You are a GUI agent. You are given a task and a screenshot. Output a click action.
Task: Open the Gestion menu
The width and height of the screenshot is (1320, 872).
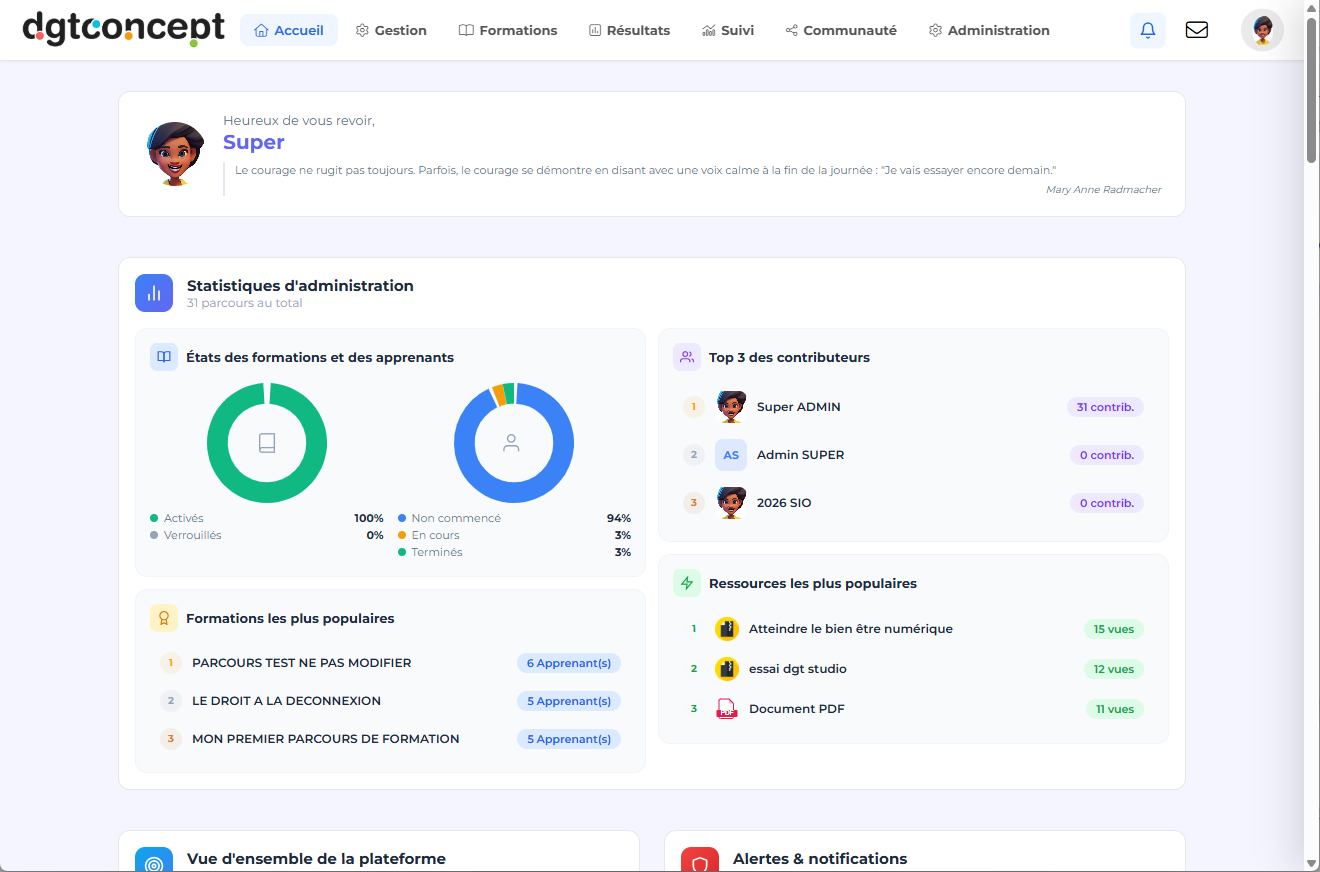click(x=391, y=30)
